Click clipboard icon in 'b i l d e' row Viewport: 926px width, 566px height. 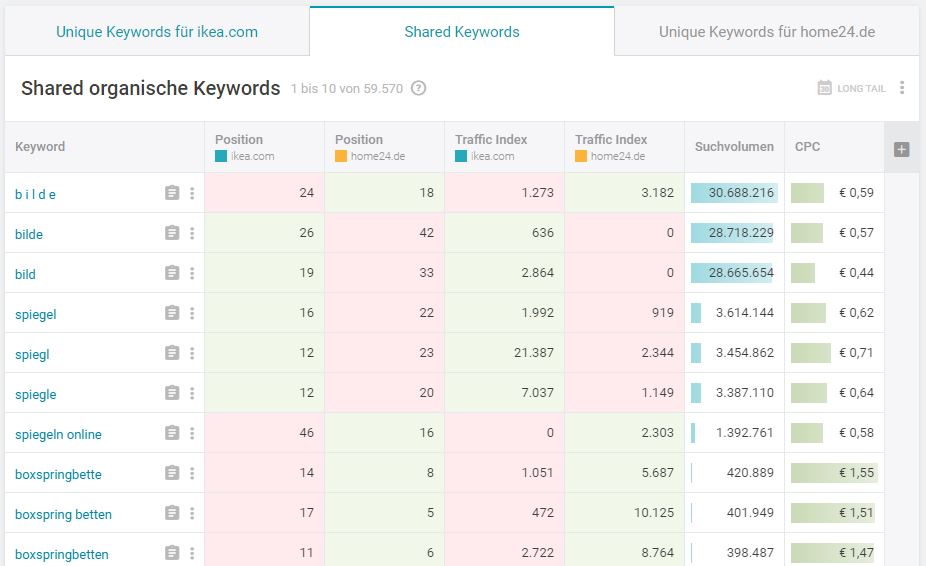[172, 193]
